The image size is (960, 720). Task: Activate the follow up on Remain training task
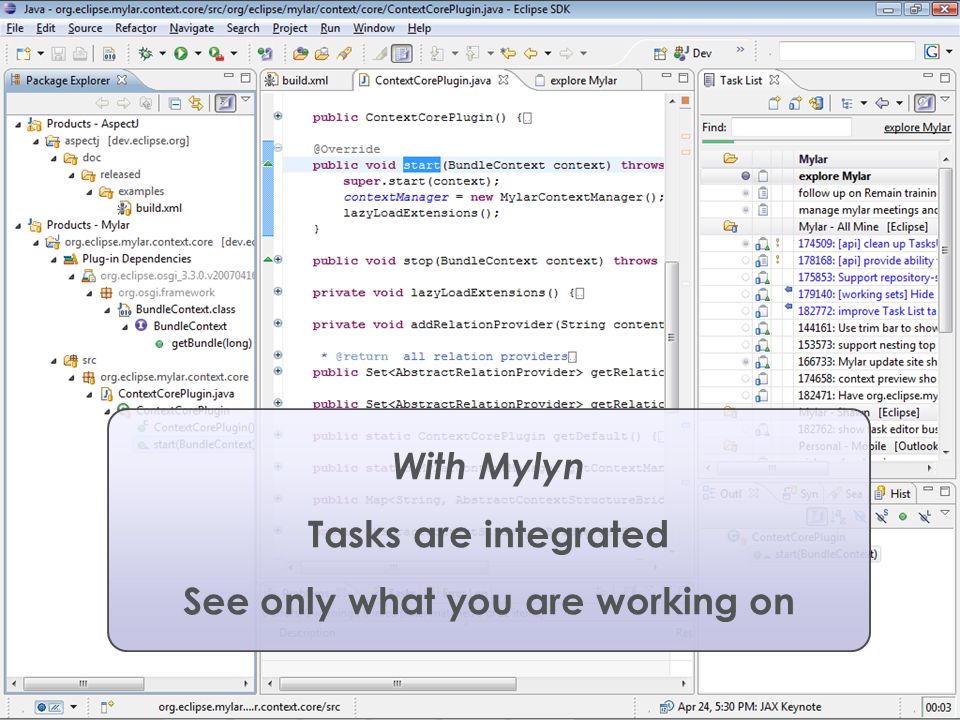[x=746, y=193]
